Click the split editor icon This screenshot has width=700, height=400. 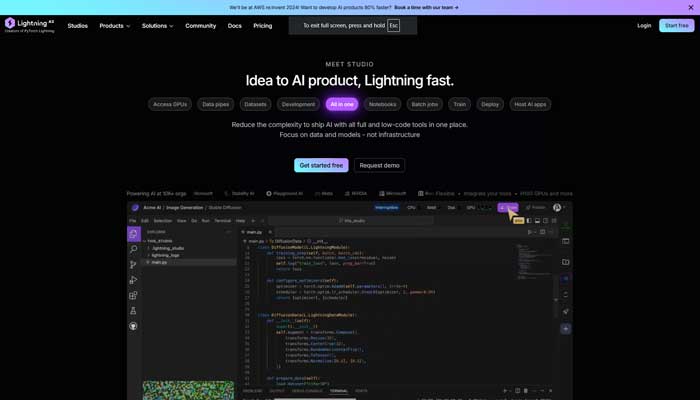(542, 232)
